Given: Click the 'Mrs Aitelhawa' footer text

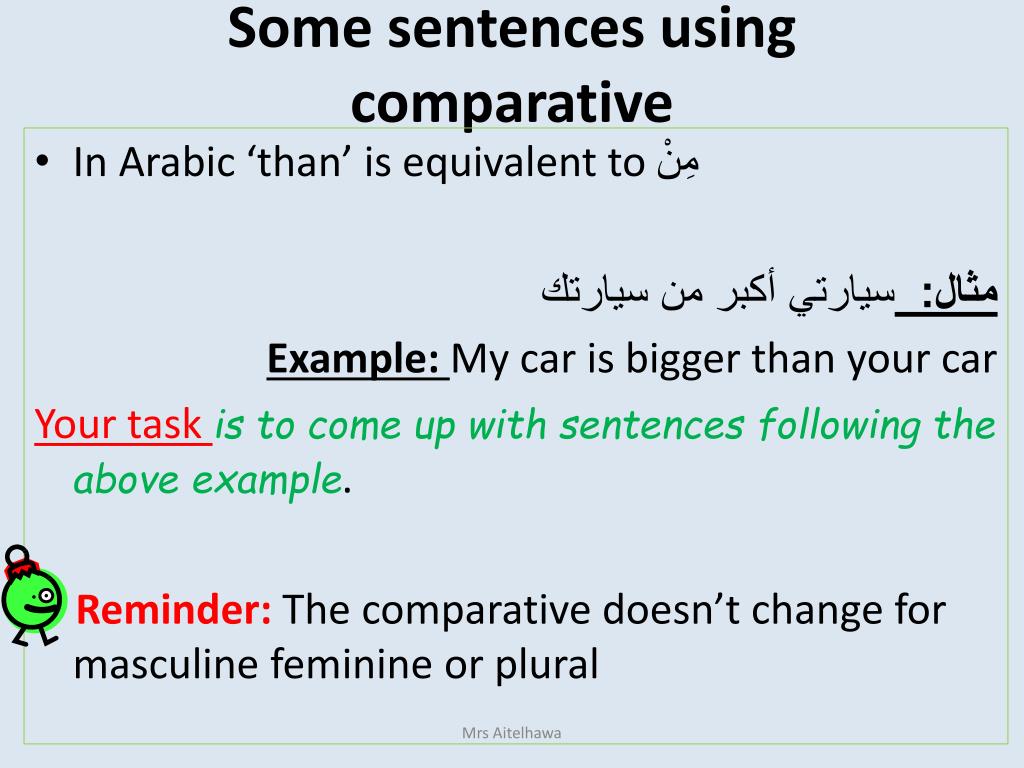Looking at the screenshot, I should coord(511,733).
